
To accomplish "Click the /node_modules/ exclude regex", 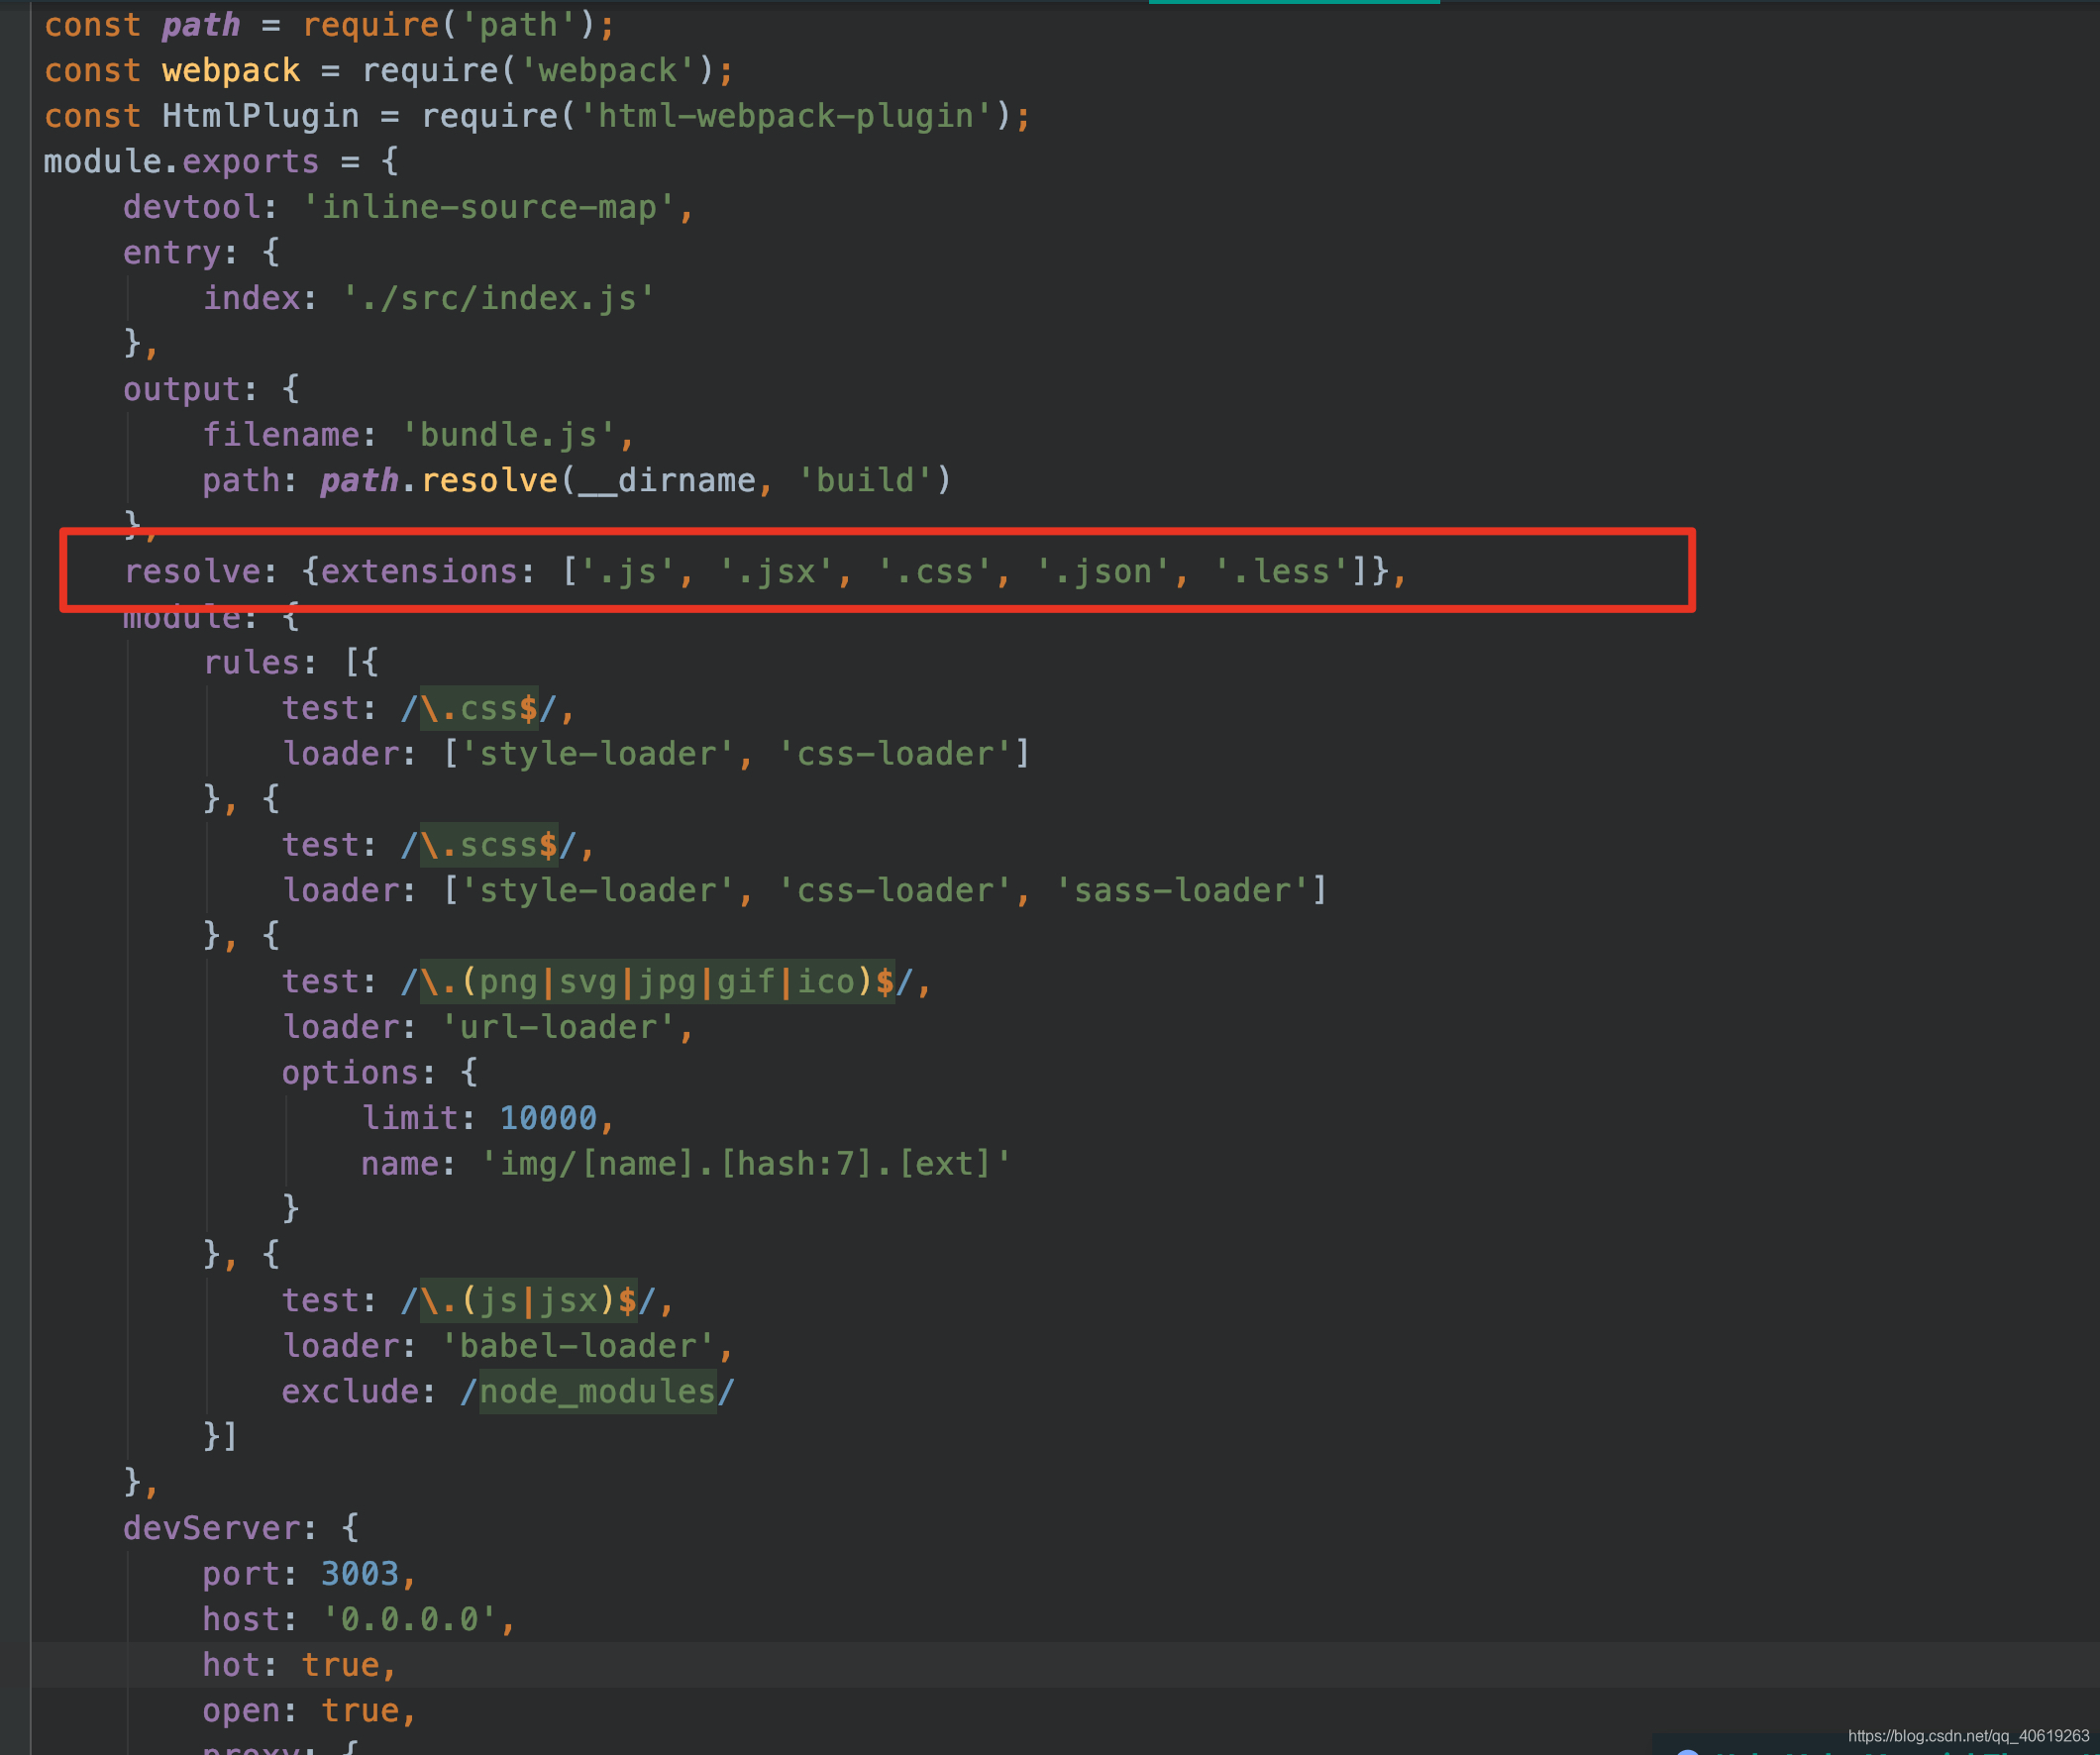I will pos(597,1391).
